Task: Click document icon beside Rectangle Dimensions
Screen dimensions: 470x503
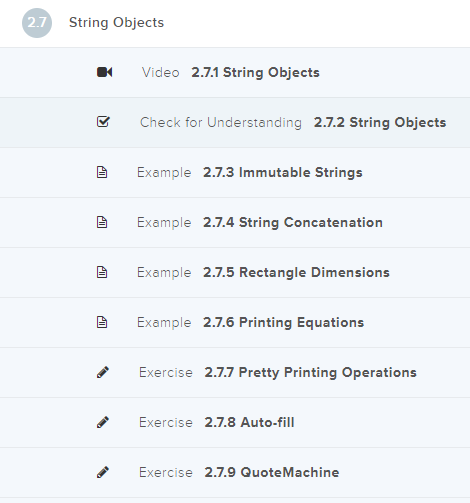Action: click(102, 272)
